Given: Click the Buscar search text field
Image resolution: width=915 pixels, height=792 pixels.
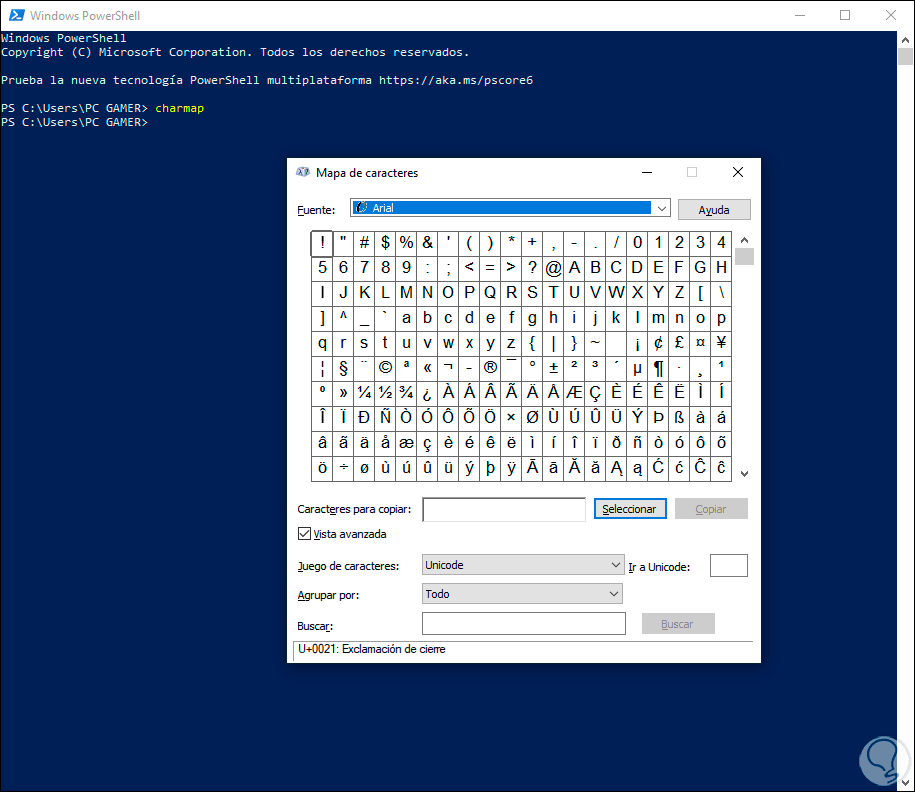Looking at the screenshot, I should click(x=523, y=623).
